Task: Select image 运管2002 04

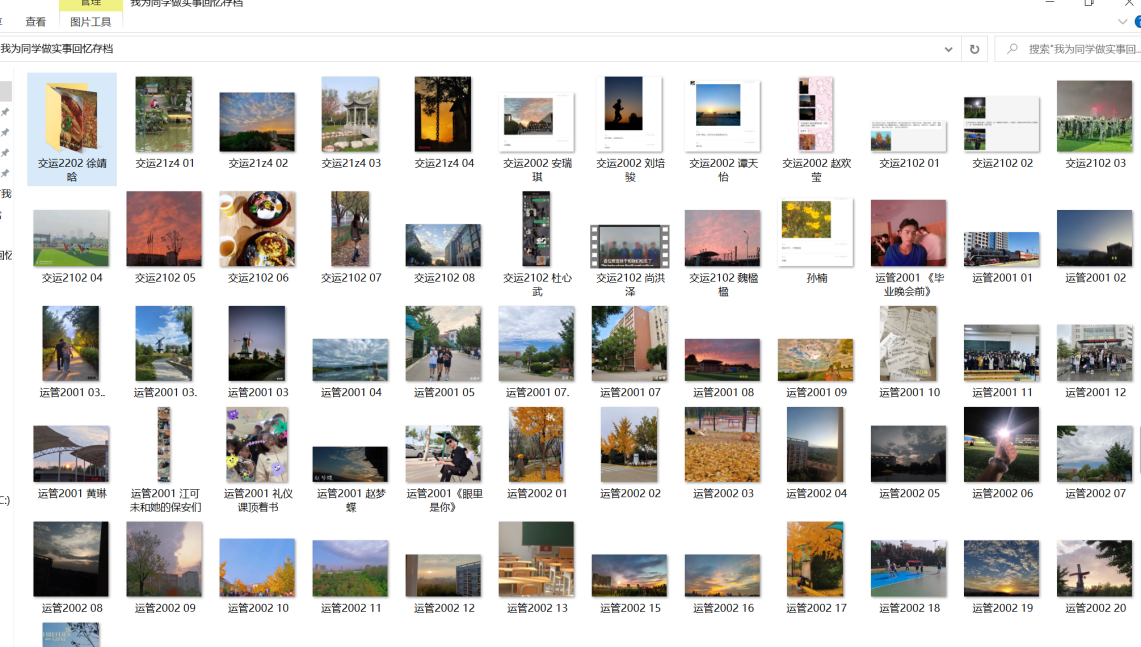Action: coord(816,445)
